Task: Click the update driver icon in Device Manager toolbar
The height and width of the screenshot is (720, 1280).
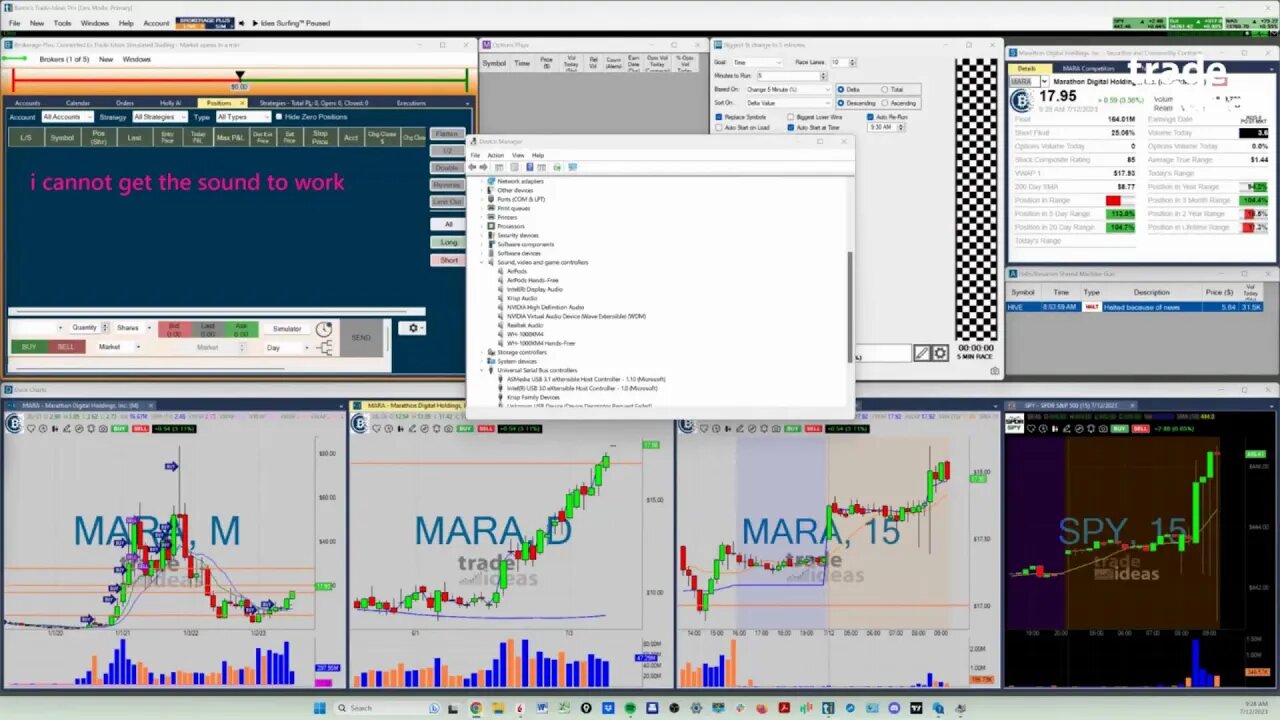Action: pyautogui.click(x=557, y=167)
